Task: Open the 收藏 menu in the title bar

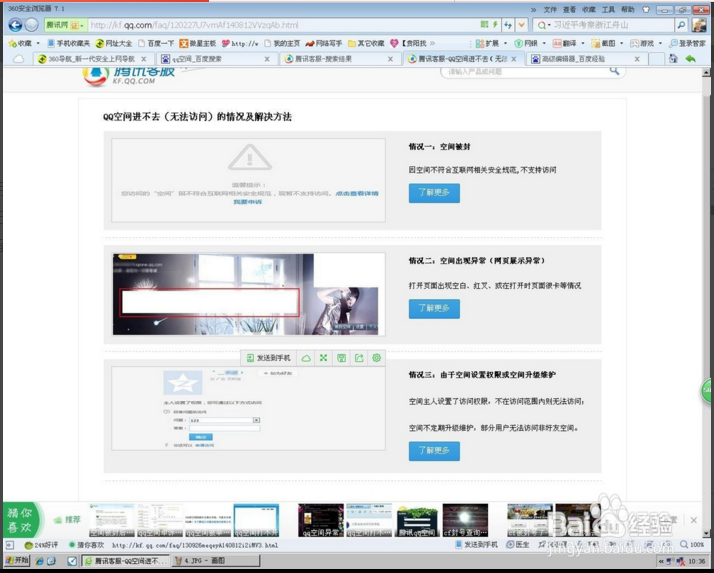Action: tap(589, 9)
